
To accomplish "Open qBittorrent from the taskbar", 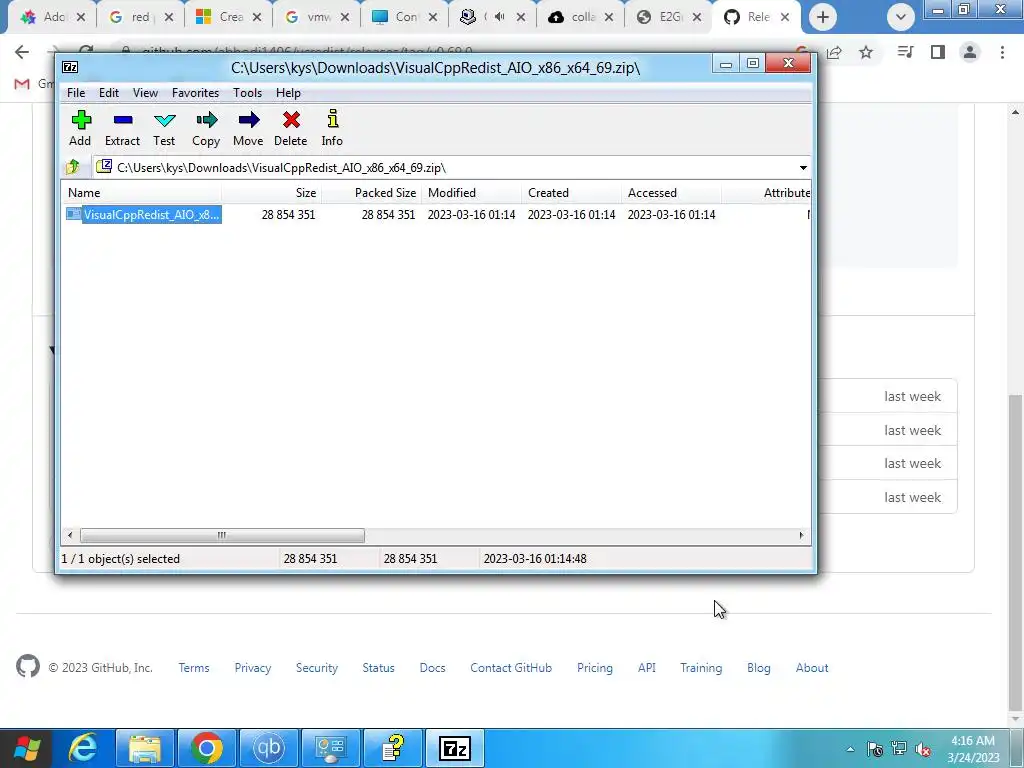I will click(269, 748).
